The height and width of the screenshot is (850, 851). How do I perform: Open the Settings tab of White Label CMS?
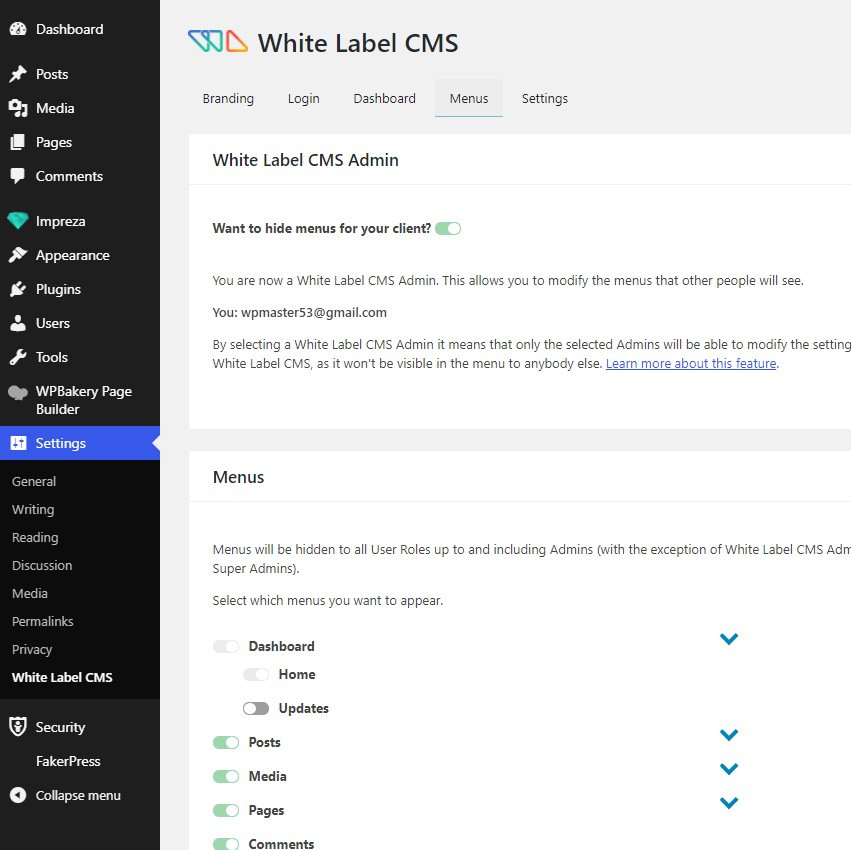click(544, 98)
